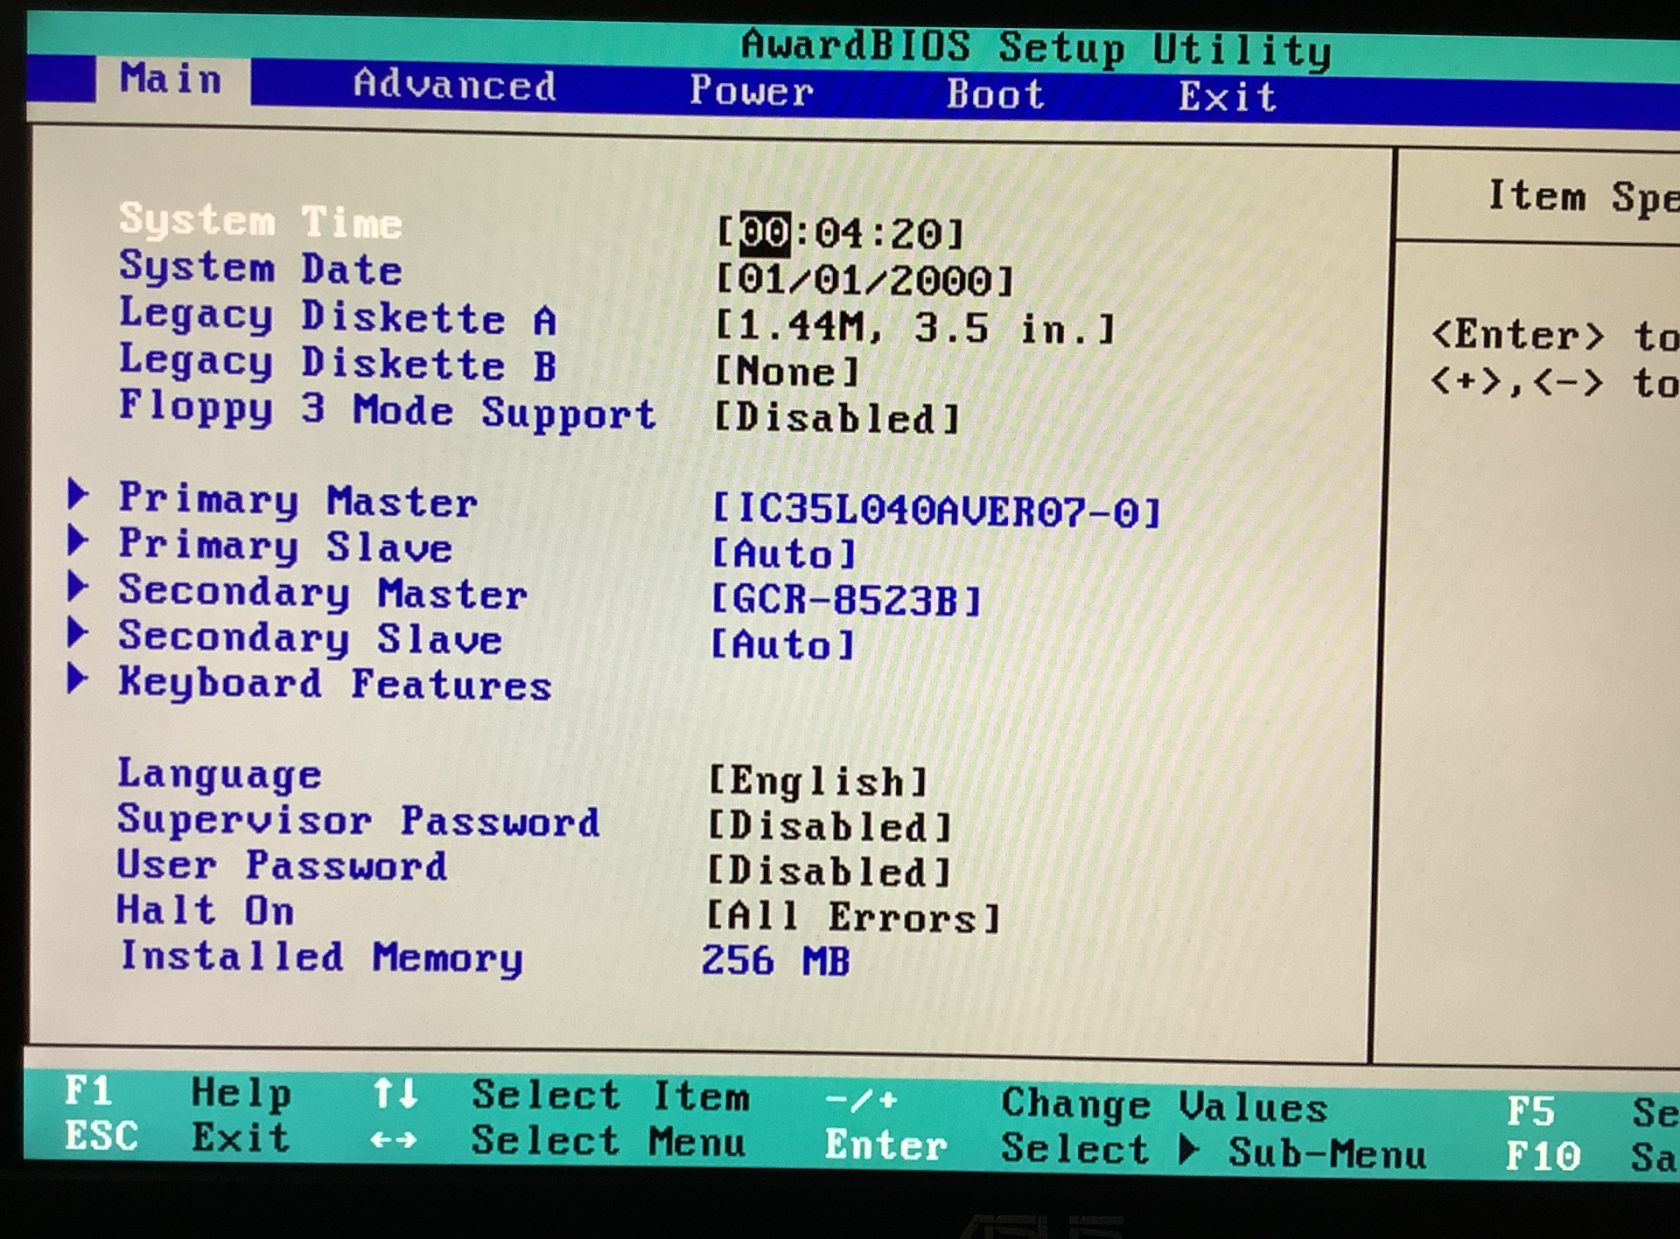The width and height of the screenshot is (1680, 1239).
Task: Change Legacy Diskette B value None
Action: pos(787,372)
